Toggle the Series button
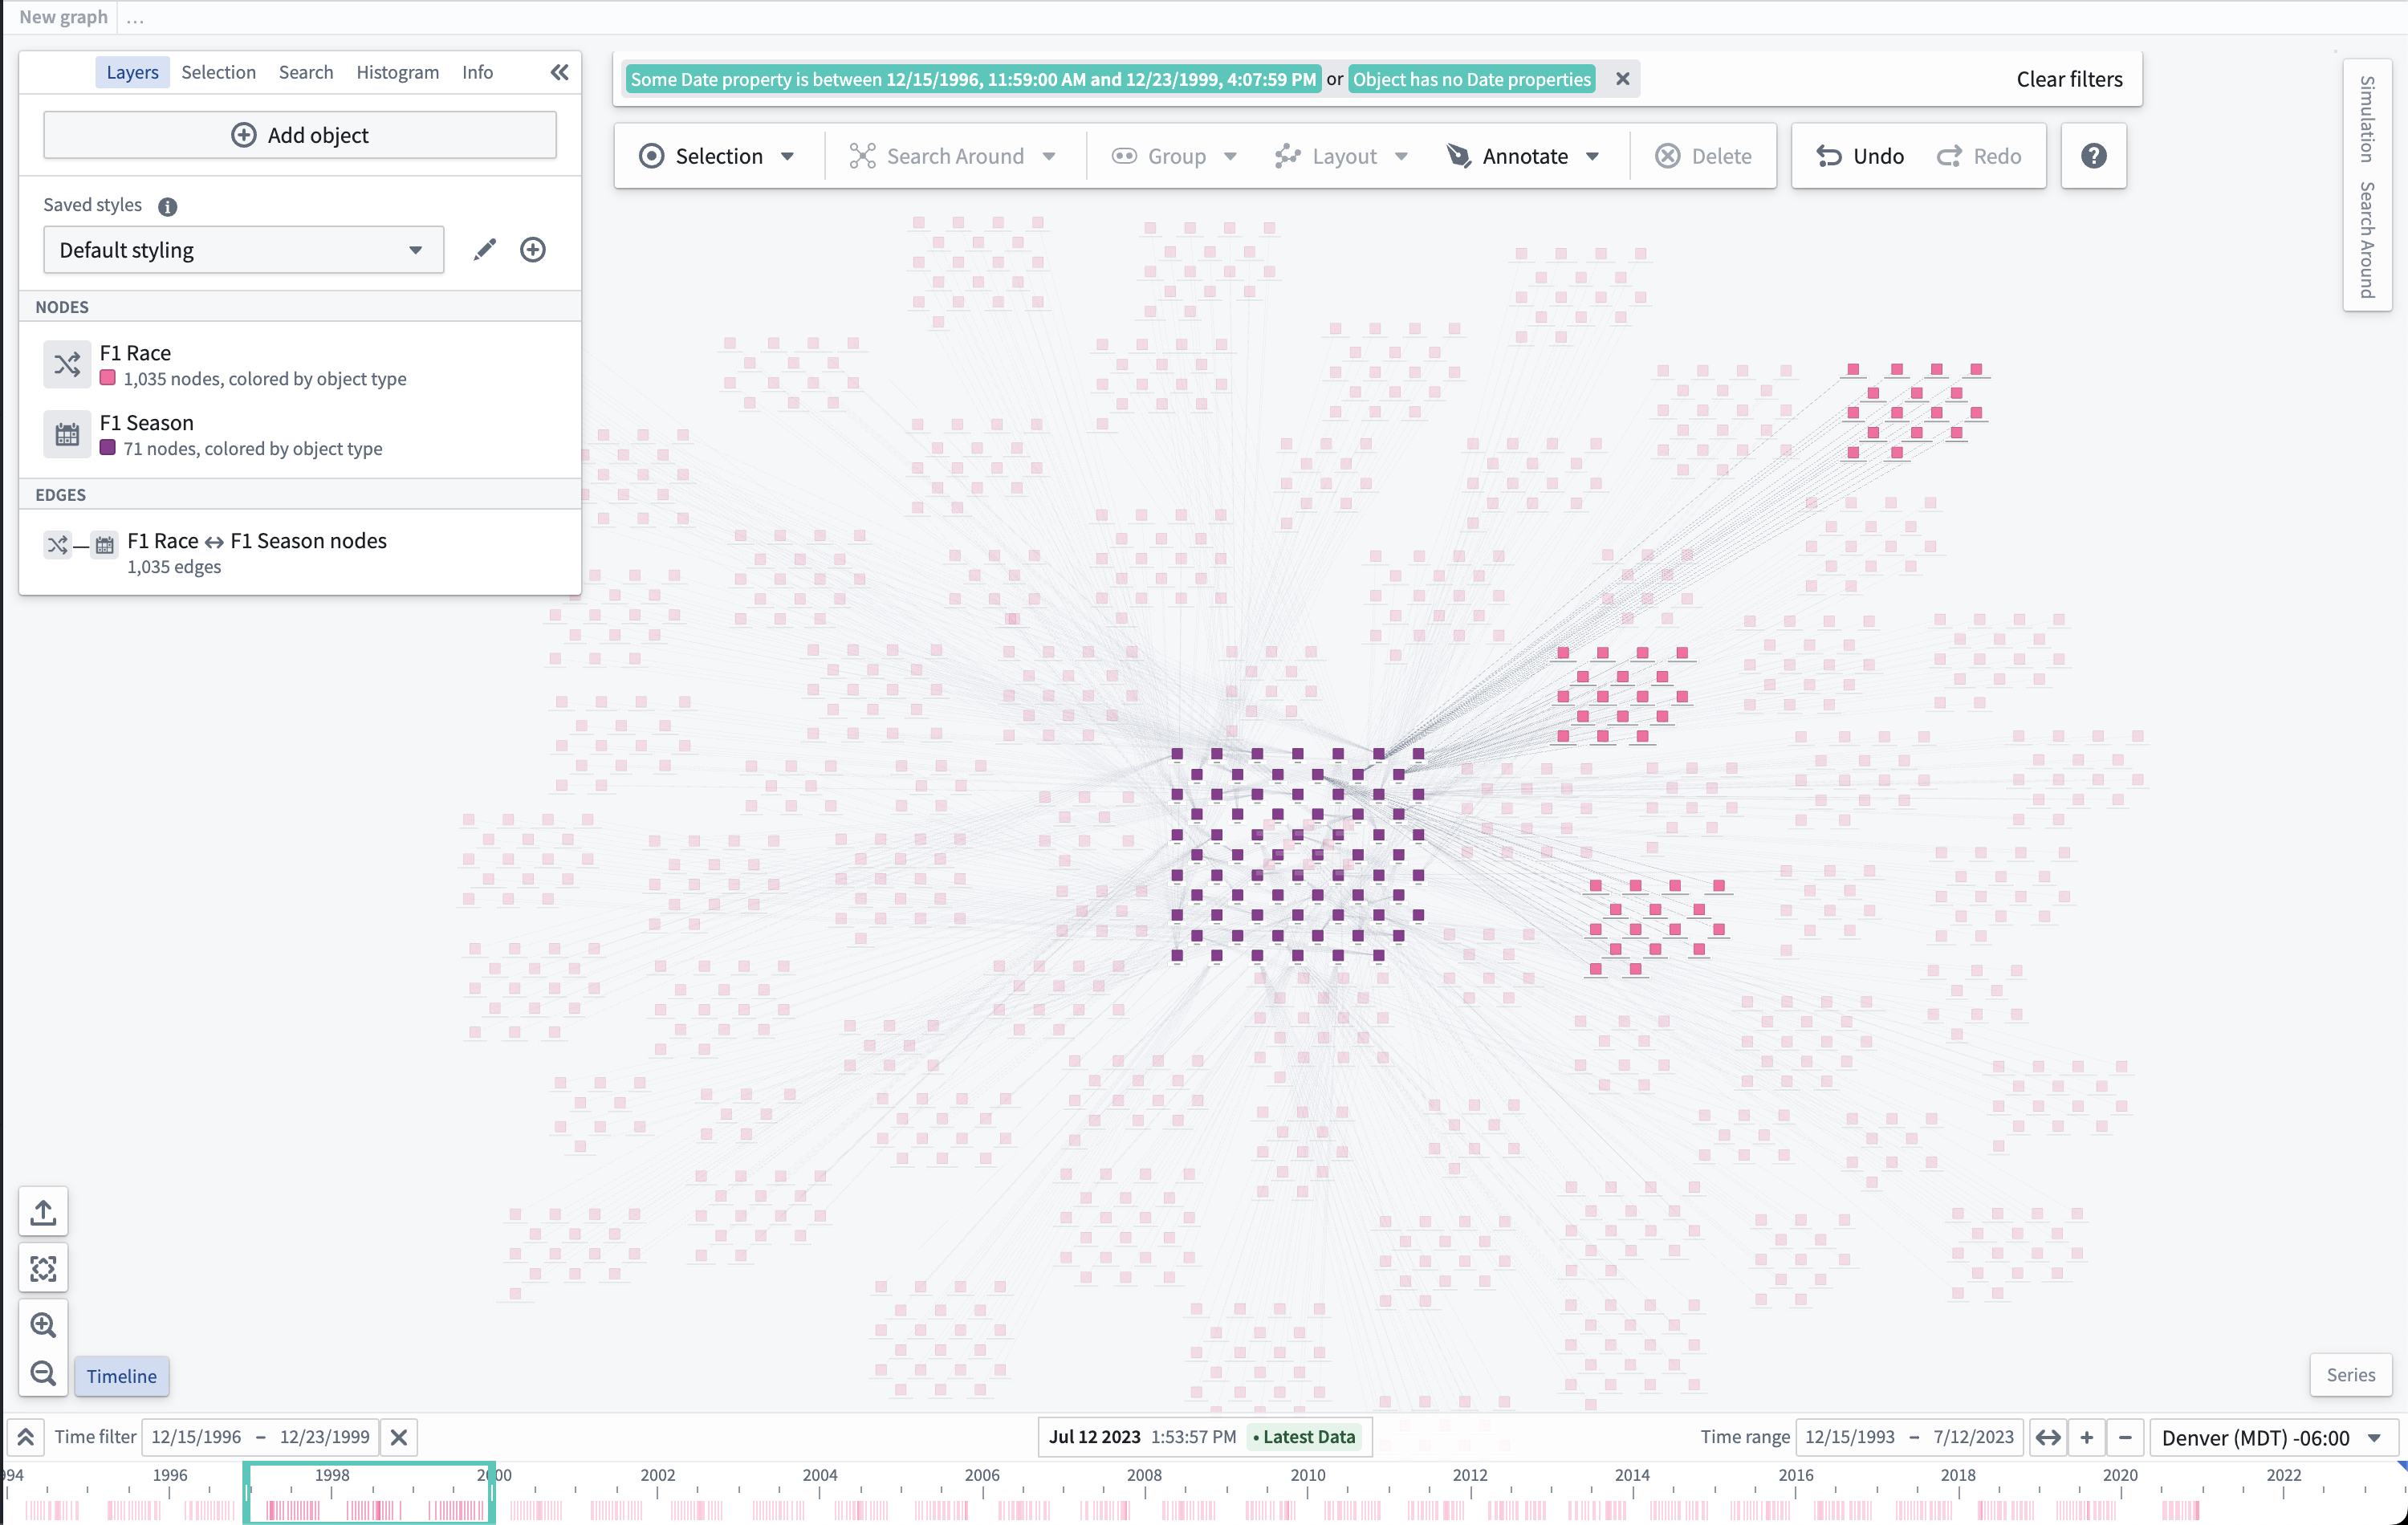Viewport: 2408px width, 1525px height. point(2350,1375)
